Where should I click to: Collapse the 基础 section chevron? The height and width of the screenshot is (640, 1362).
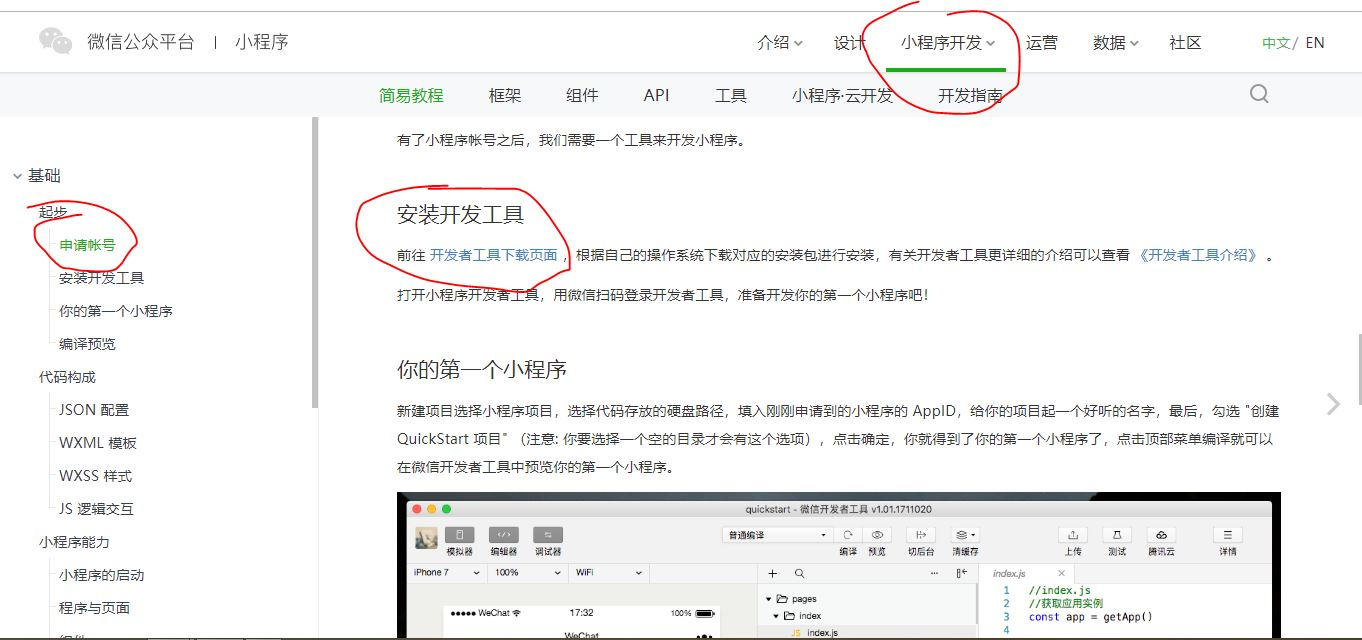click(17, 176)
